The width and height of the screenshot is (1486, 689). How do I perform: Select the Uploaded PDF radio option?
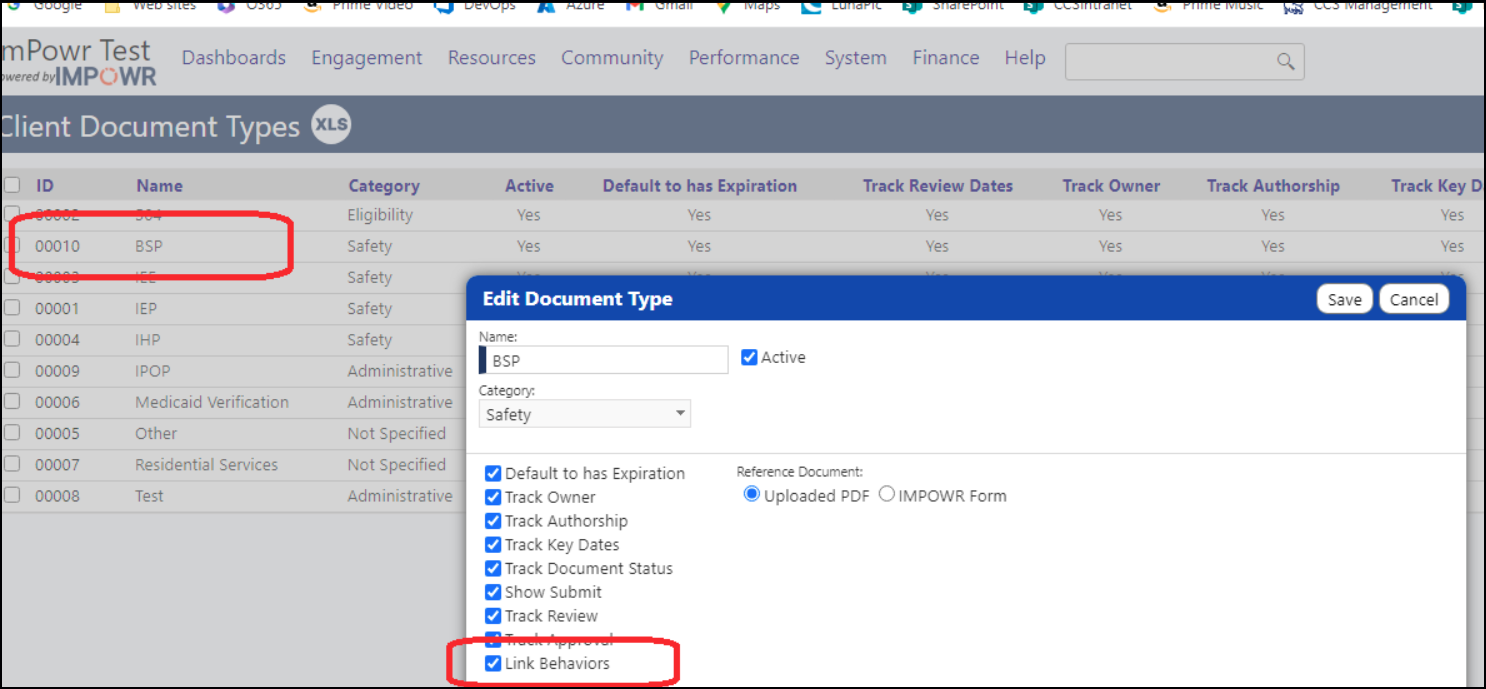[x=752, y=495]
